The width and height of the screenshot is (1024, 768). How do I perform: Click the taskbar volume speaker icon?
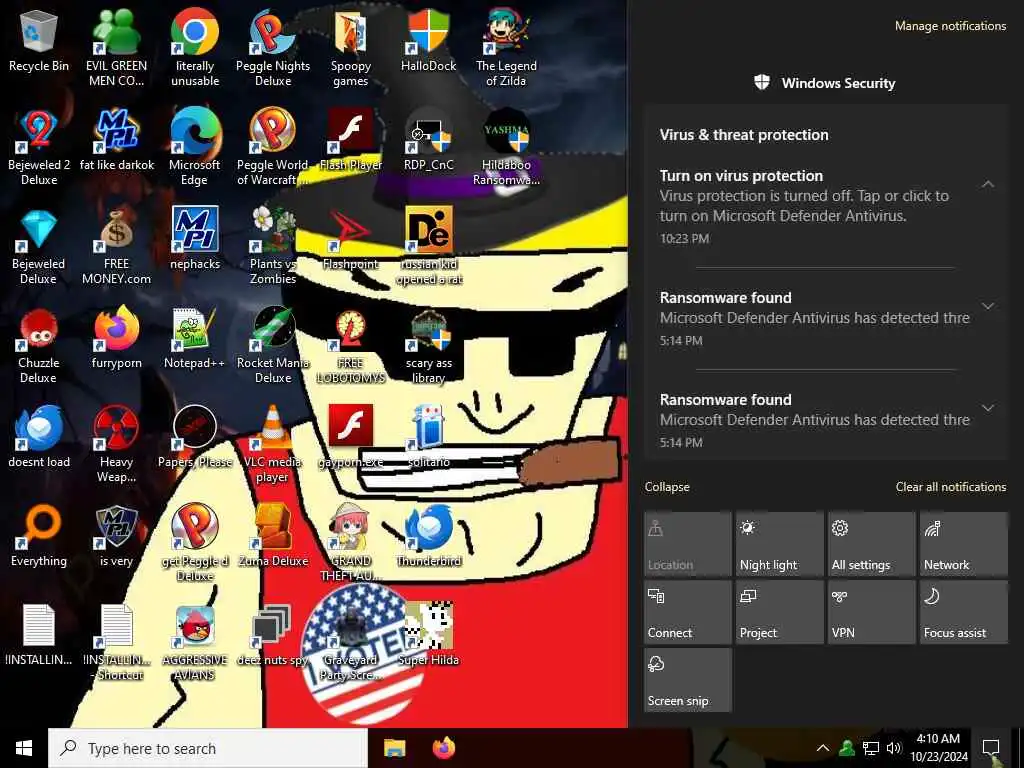coord(893,748)
